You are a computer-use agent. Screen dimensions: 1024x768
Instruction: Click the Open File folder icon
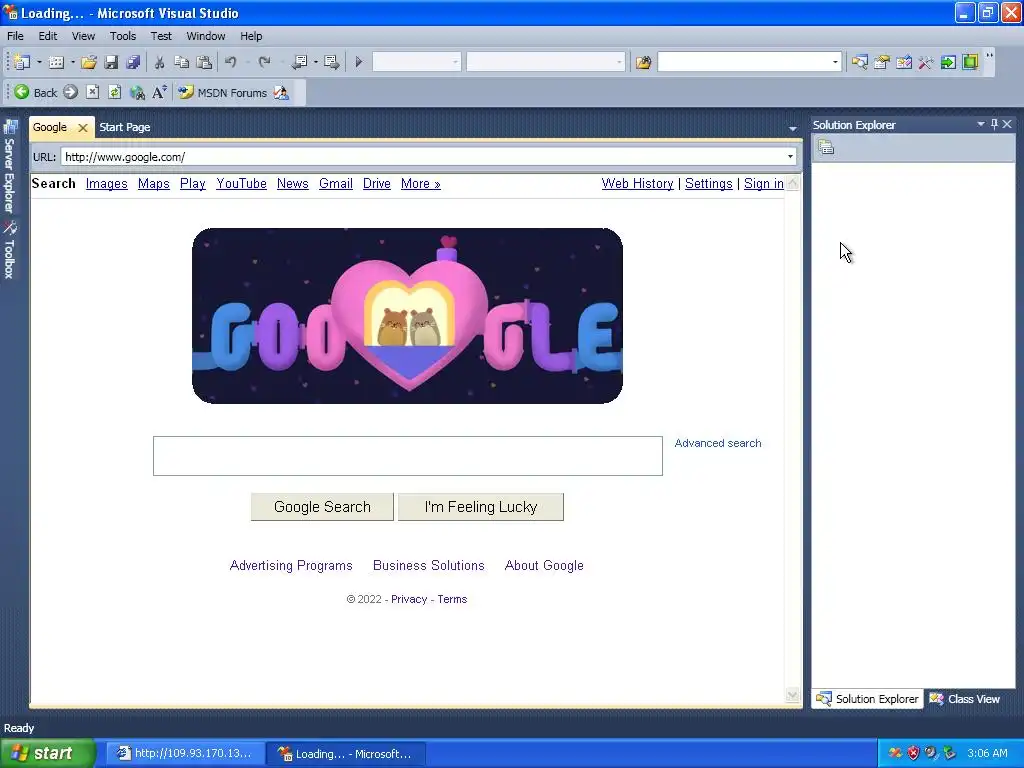point(89,62)
